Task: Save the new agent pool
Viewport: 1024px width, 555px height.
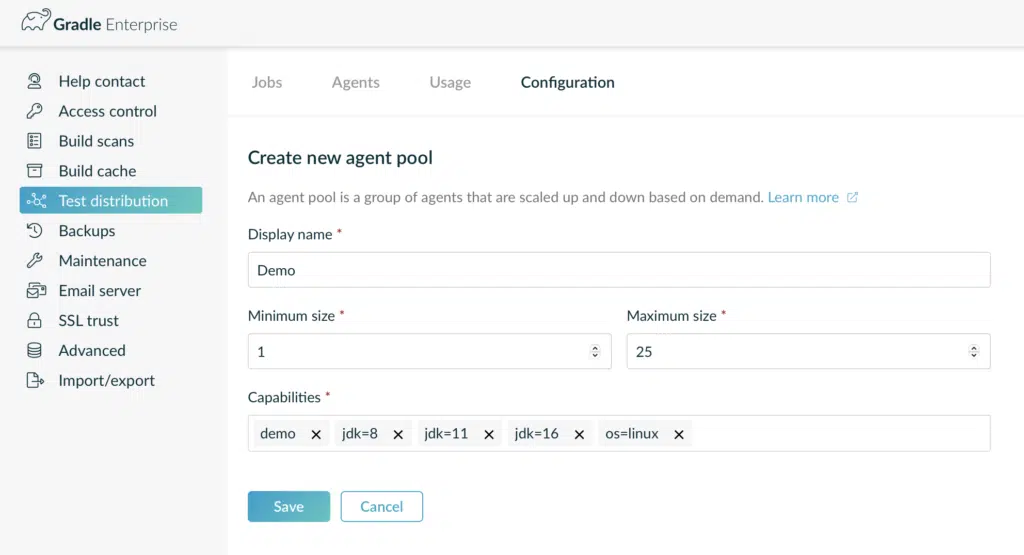Action: tap(288, 507)
